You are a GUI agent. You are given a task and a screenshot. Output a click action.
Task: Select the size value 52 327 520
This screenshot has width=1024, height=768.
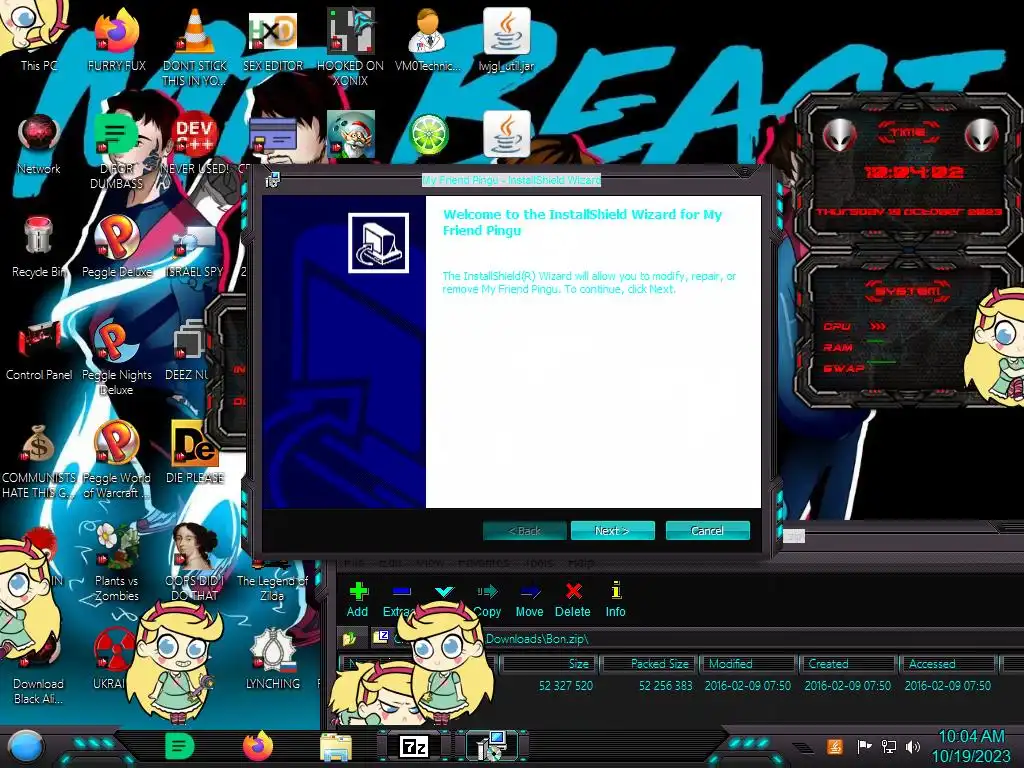click(x=566, y=686)
